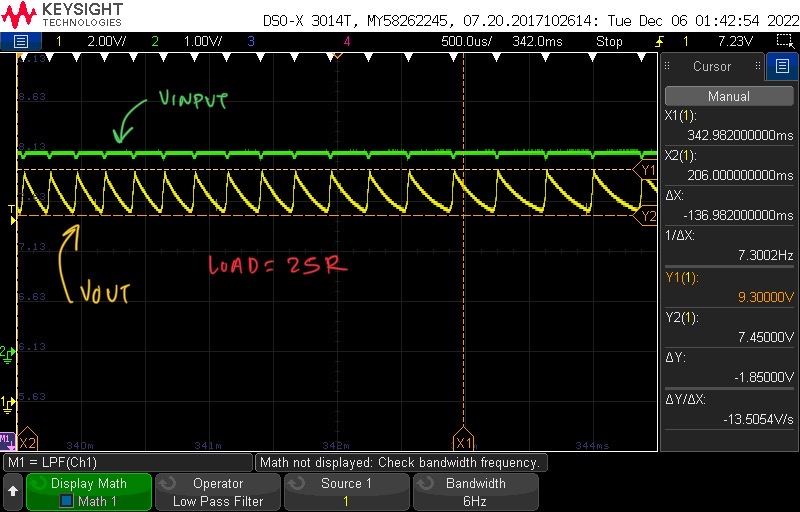Tap the Stop run status
Viewport: 800px width, 512px height.
[x=609, y=41]
